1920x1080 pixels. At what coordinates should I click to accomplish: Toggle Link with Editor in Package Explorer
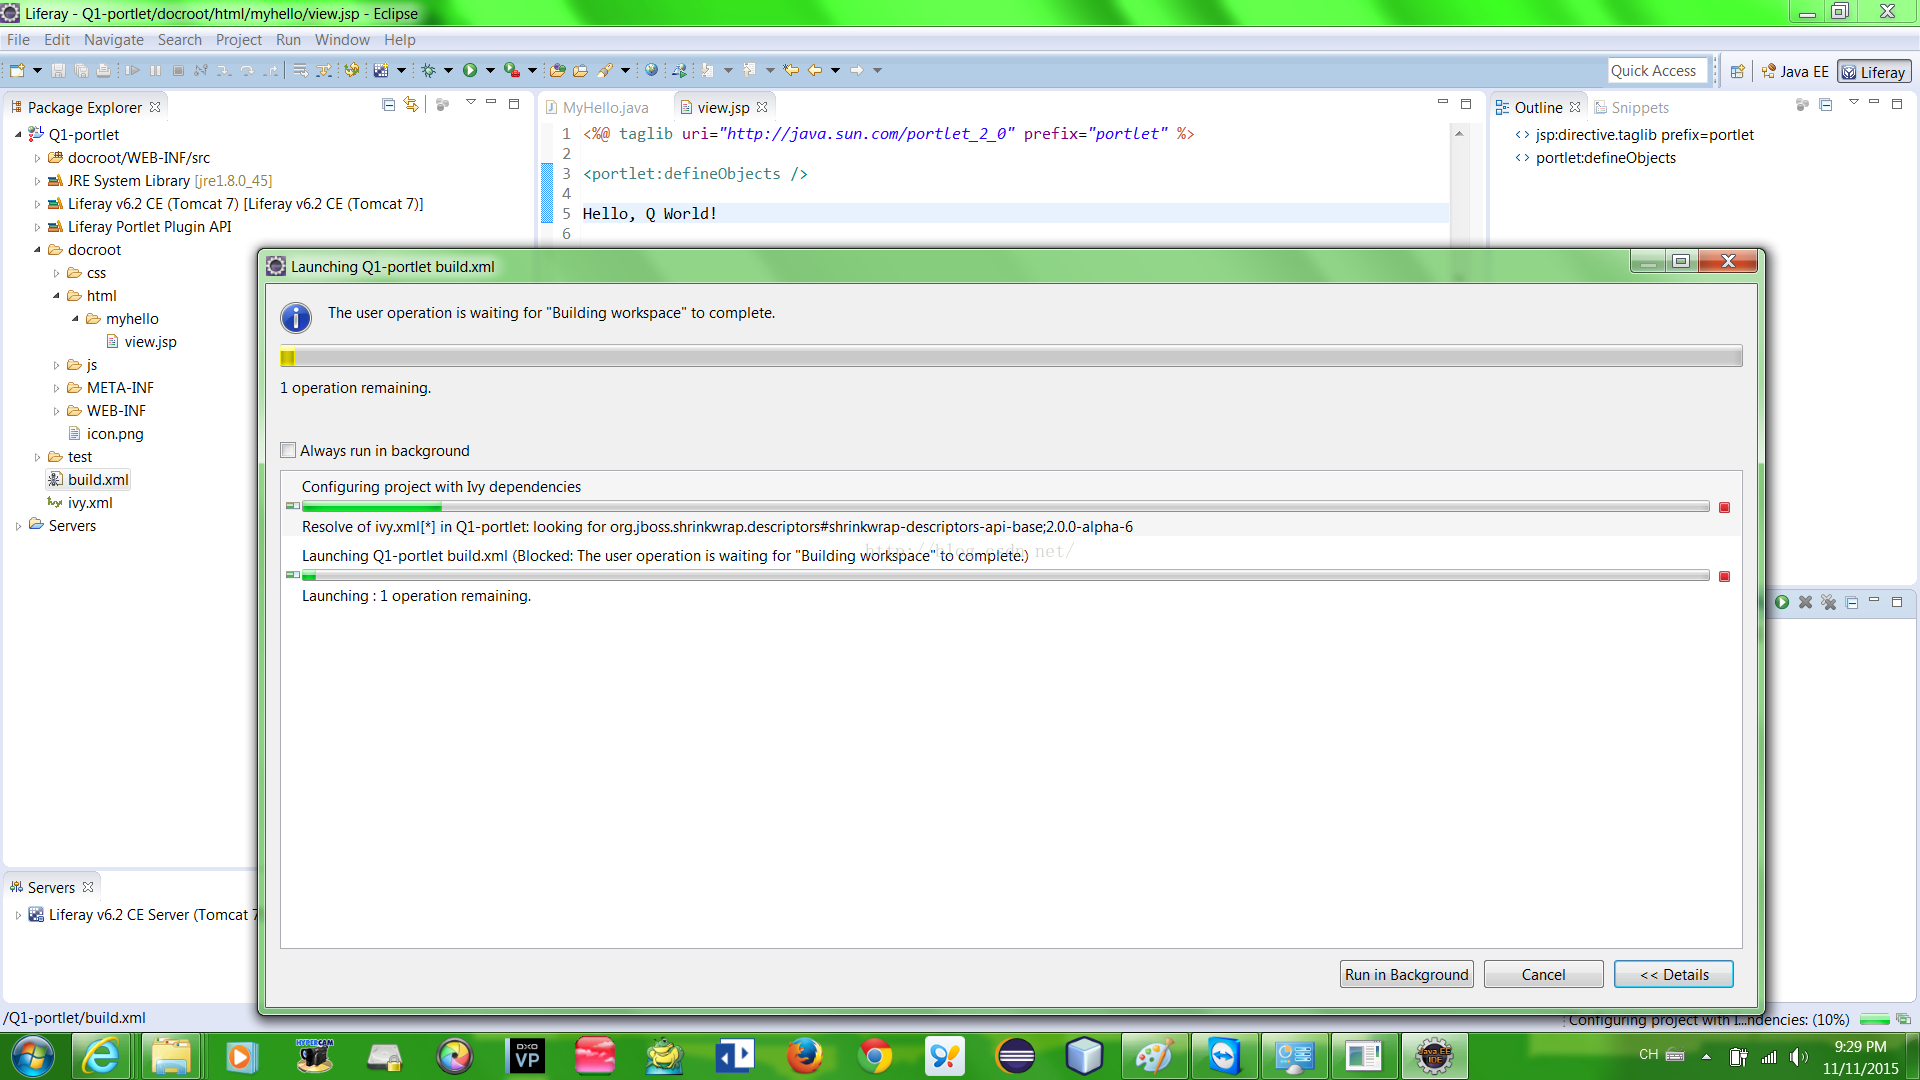coord(411,104)
